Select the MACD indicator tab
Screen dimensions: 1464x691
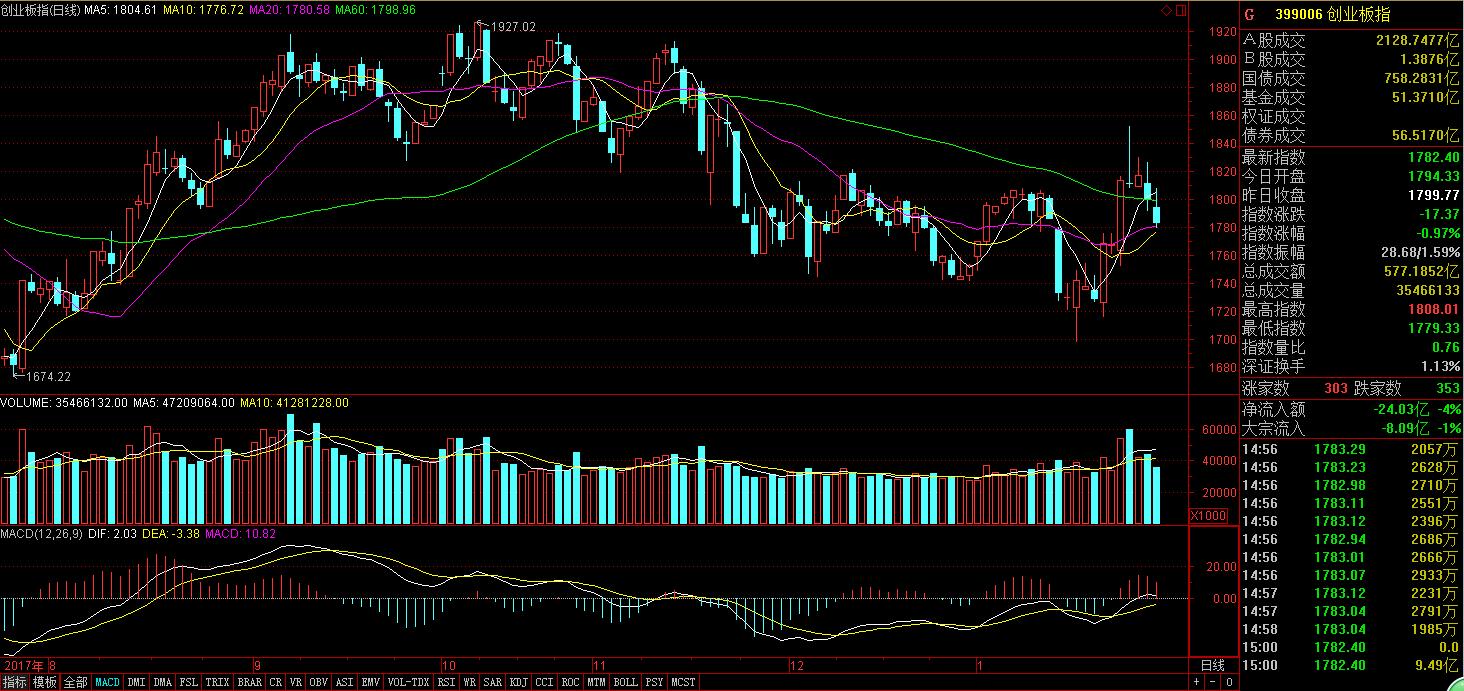(x=107, y=682)
